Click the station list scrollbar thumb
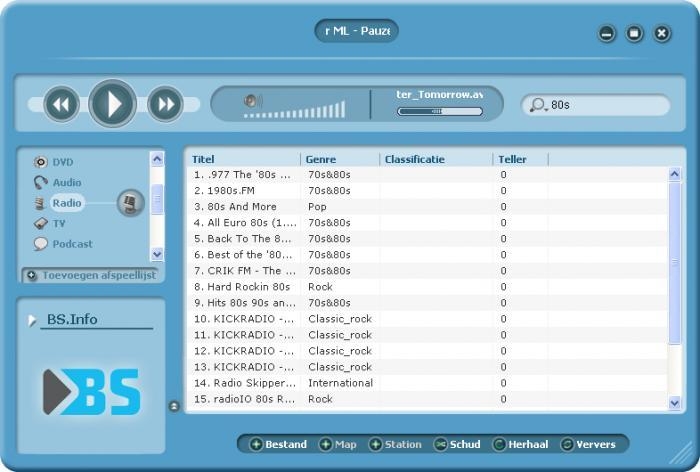 tap(675, 263)
